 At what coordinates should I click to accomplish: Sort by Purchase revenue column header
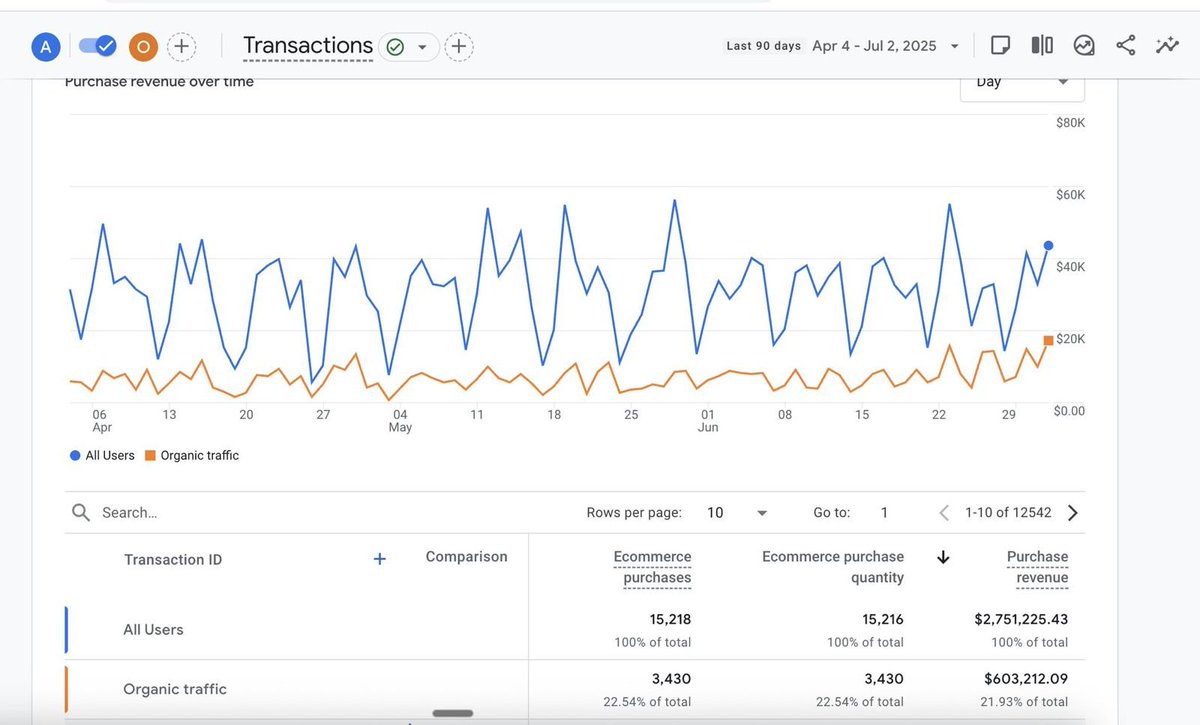tap(1037, 567)
